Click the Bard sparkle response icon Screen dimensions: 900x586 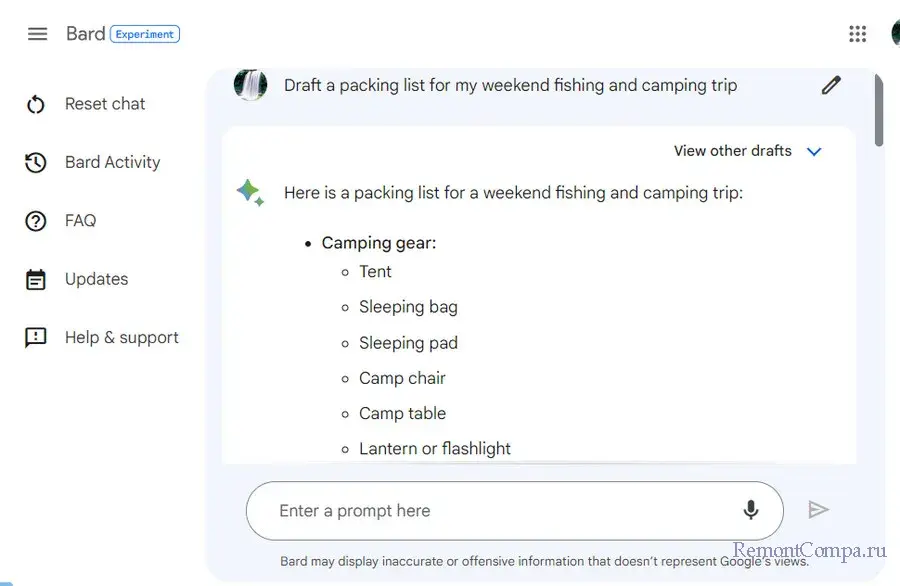pos(250,192)
